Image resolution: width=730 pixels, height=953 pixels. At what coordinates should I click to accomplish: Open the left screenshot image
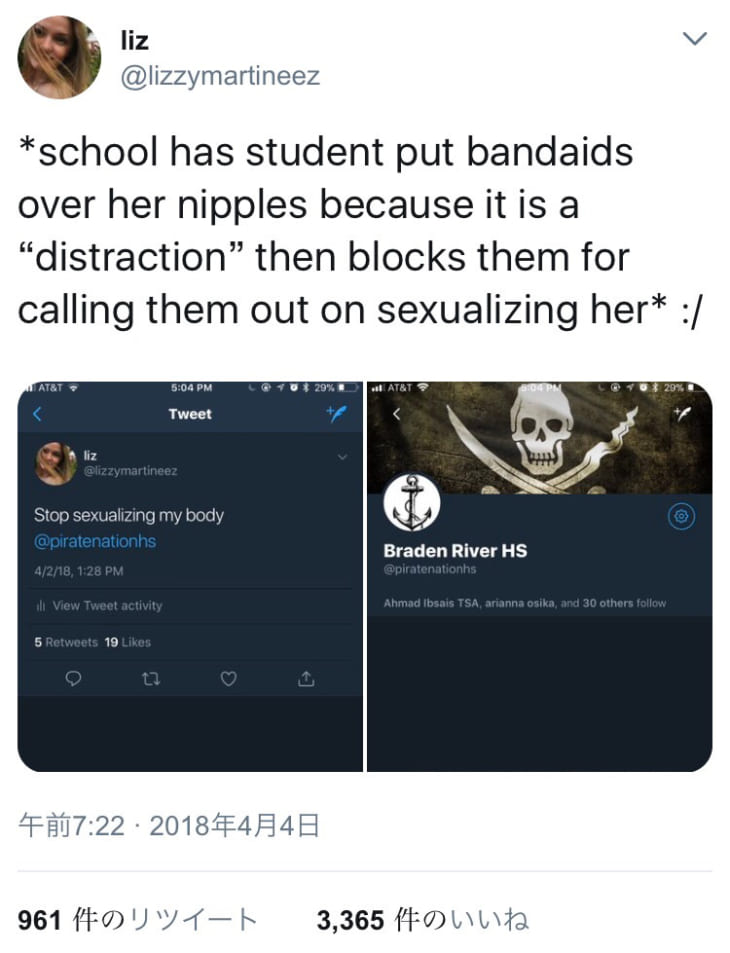190,577
